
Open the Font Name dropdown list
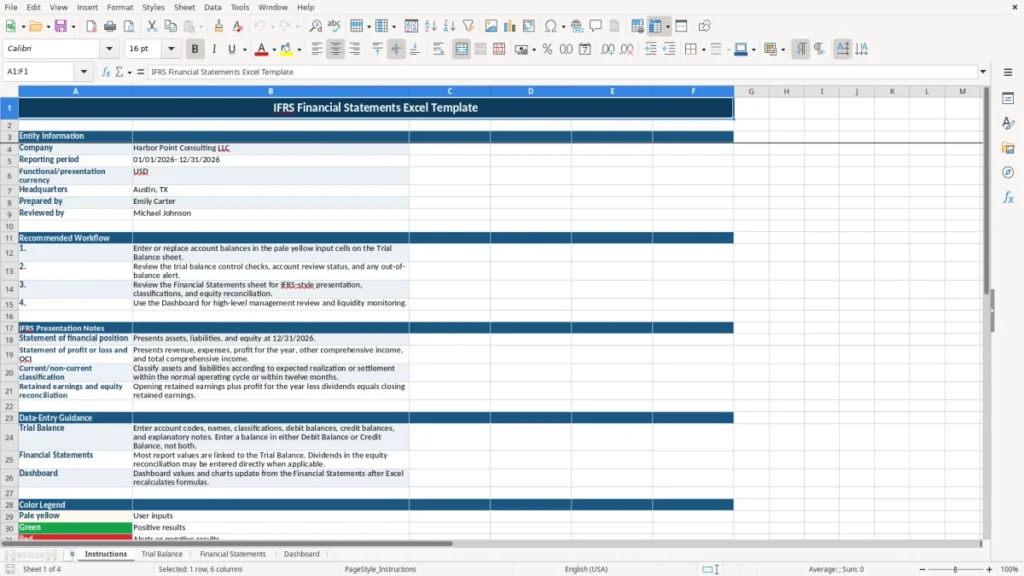tap(109, 48)
